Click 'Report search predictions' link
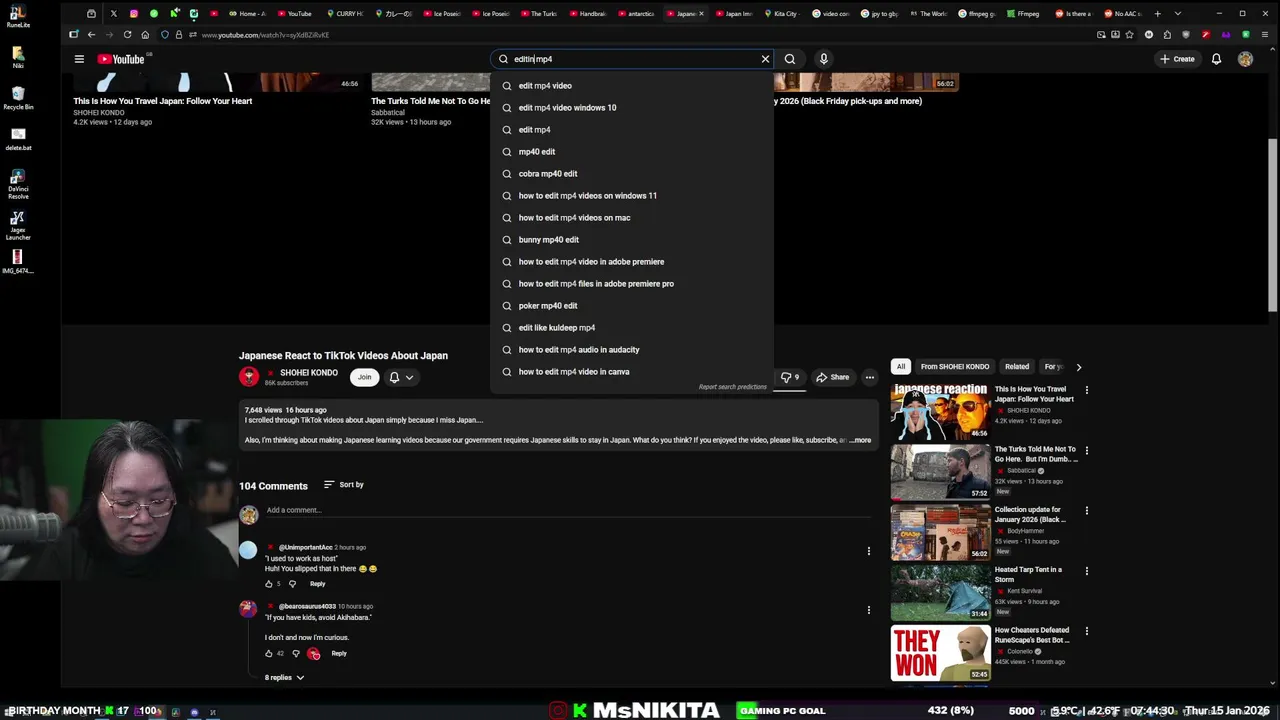 732,387
